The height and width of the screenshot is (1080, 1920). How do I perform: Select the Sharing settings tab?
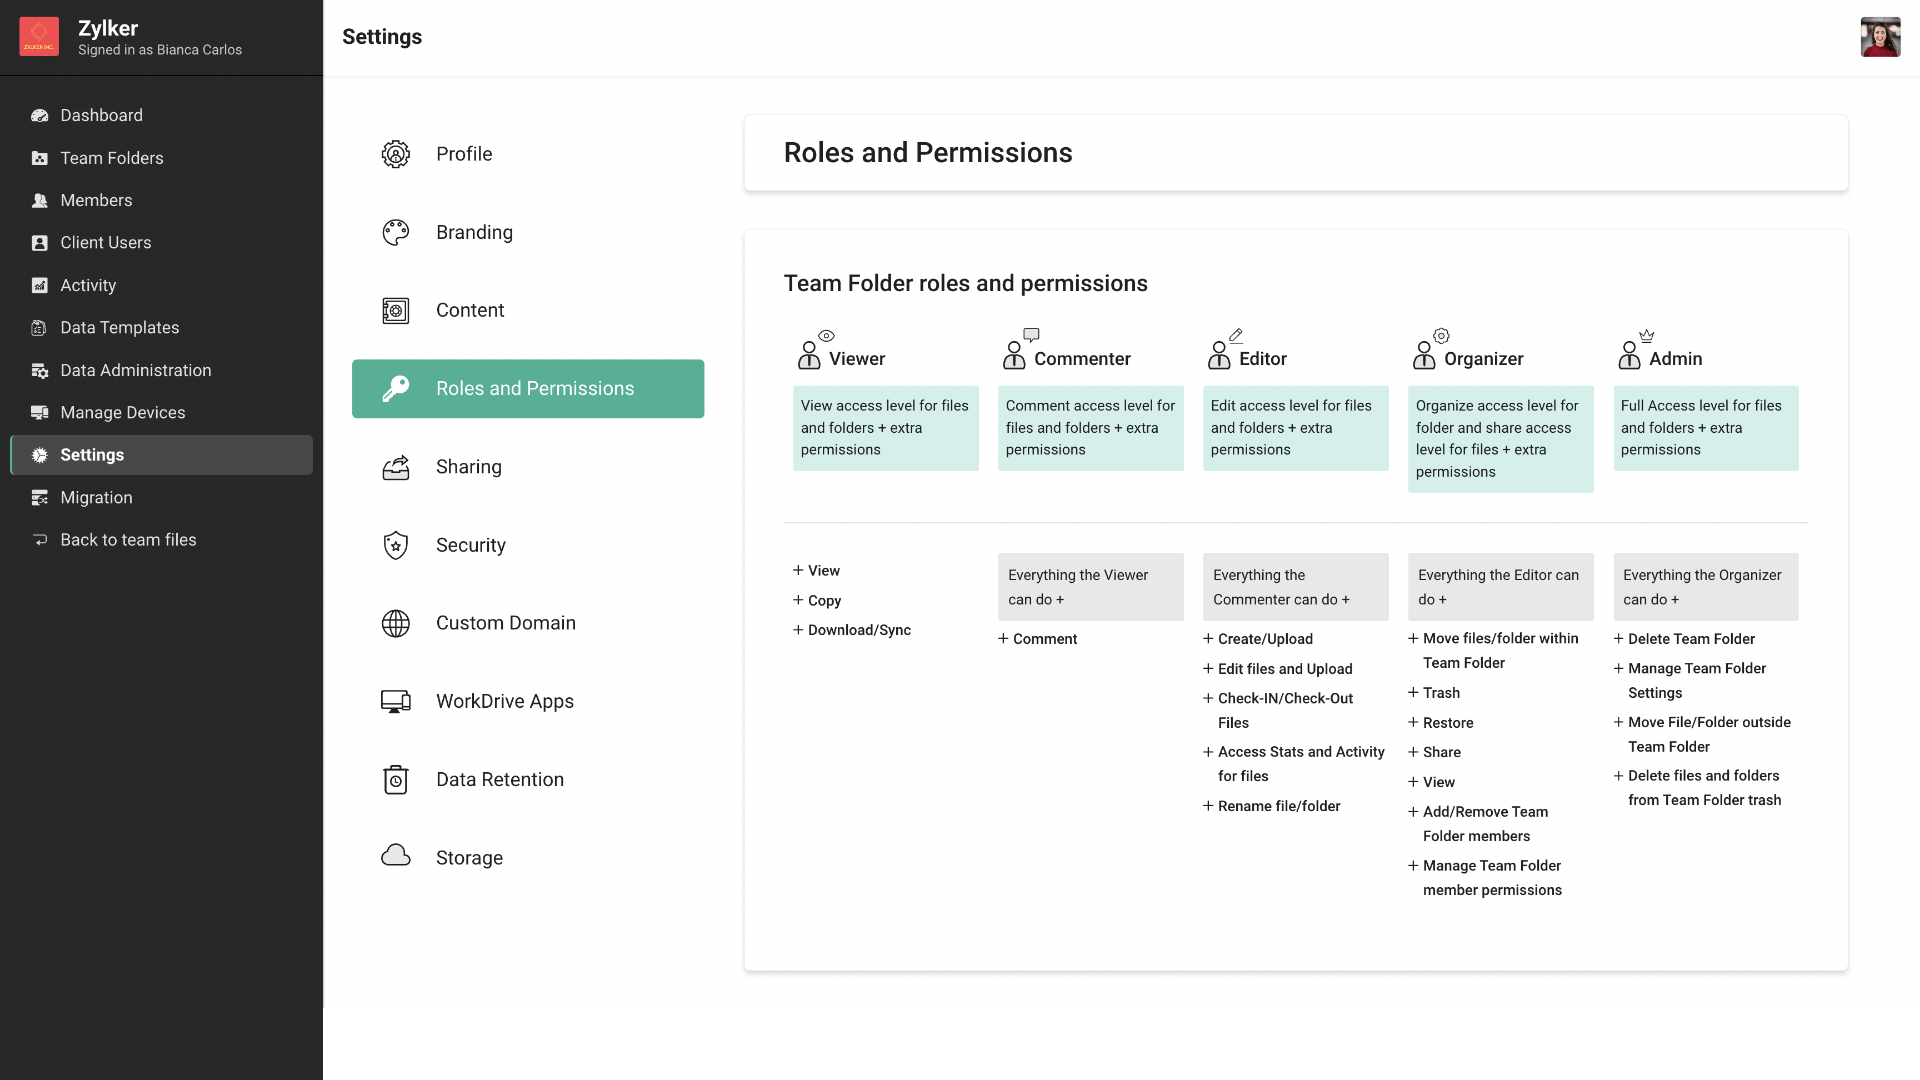point(468,467)
